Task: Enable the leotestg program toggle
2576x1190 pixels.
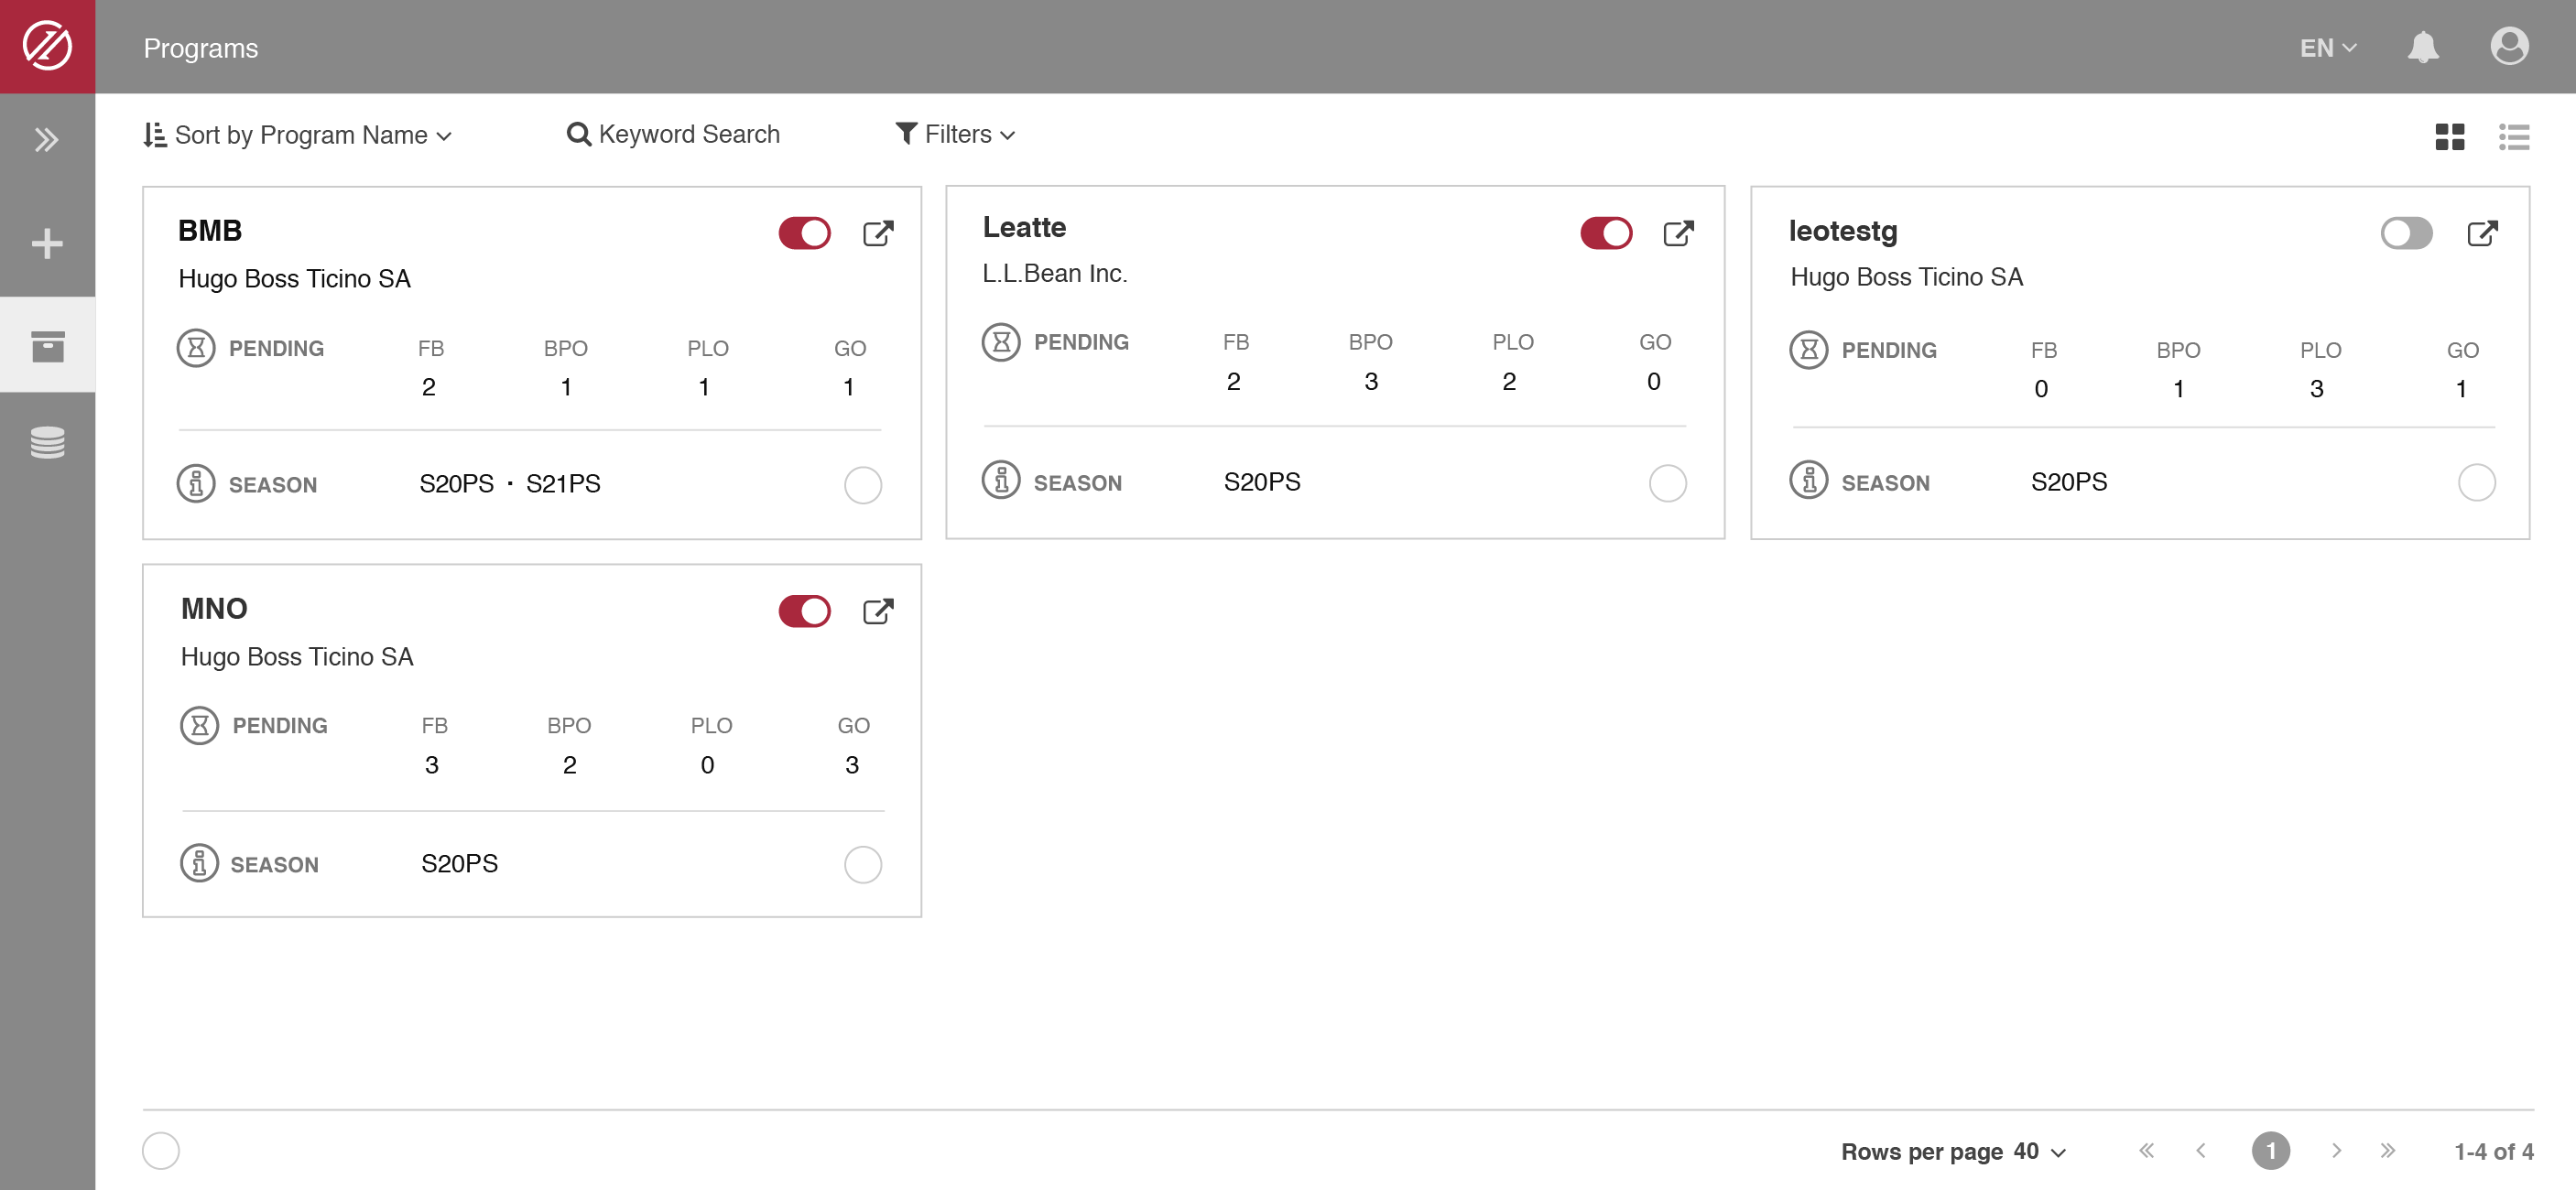Action: click(2405, 234)
